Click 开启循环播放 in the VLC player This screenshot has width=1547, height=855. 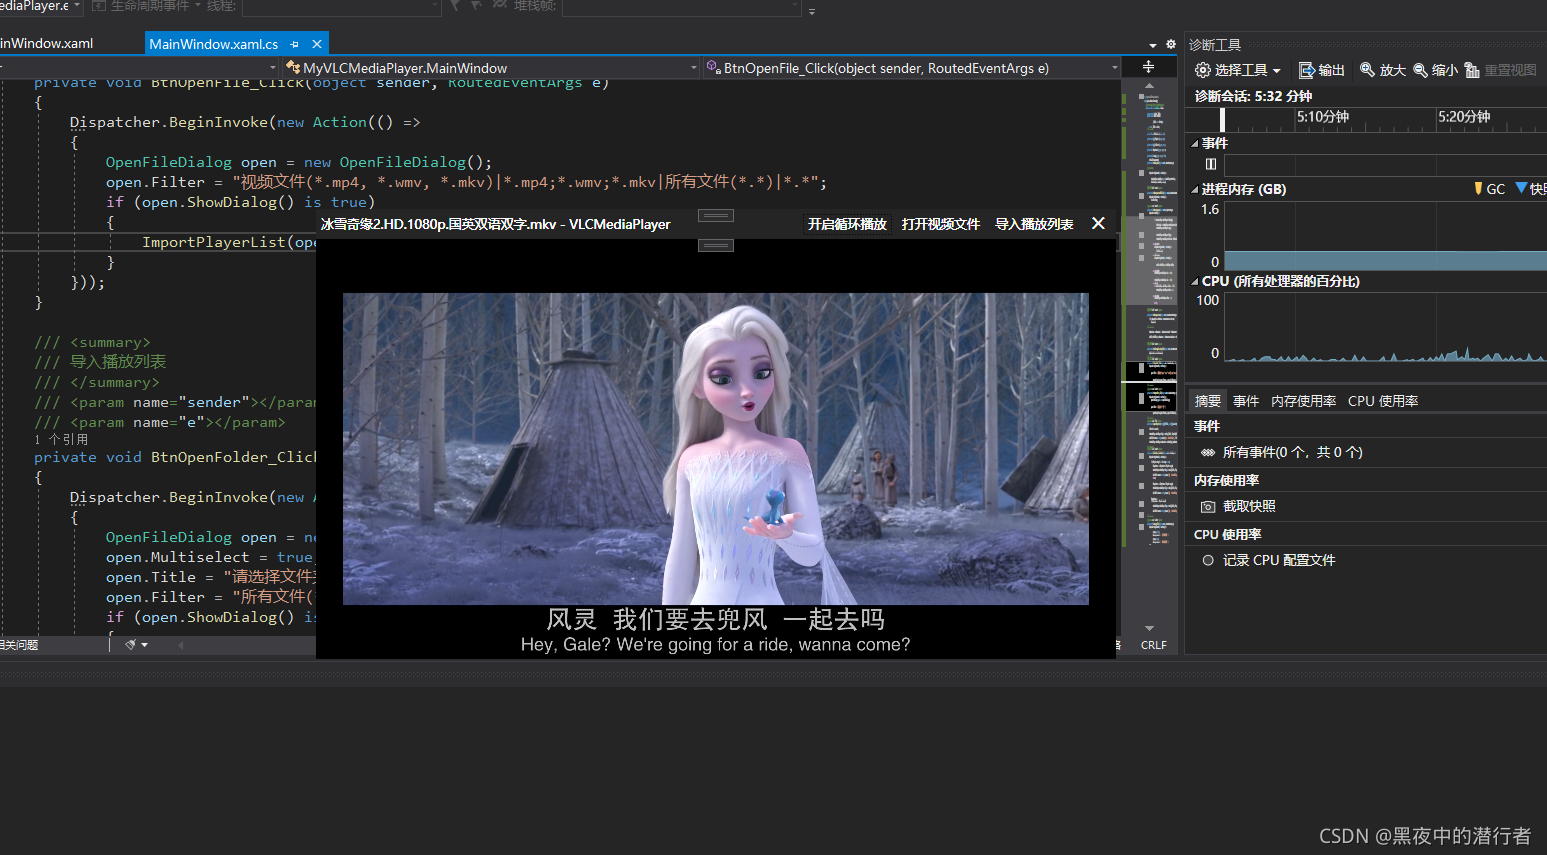[847, 224]
